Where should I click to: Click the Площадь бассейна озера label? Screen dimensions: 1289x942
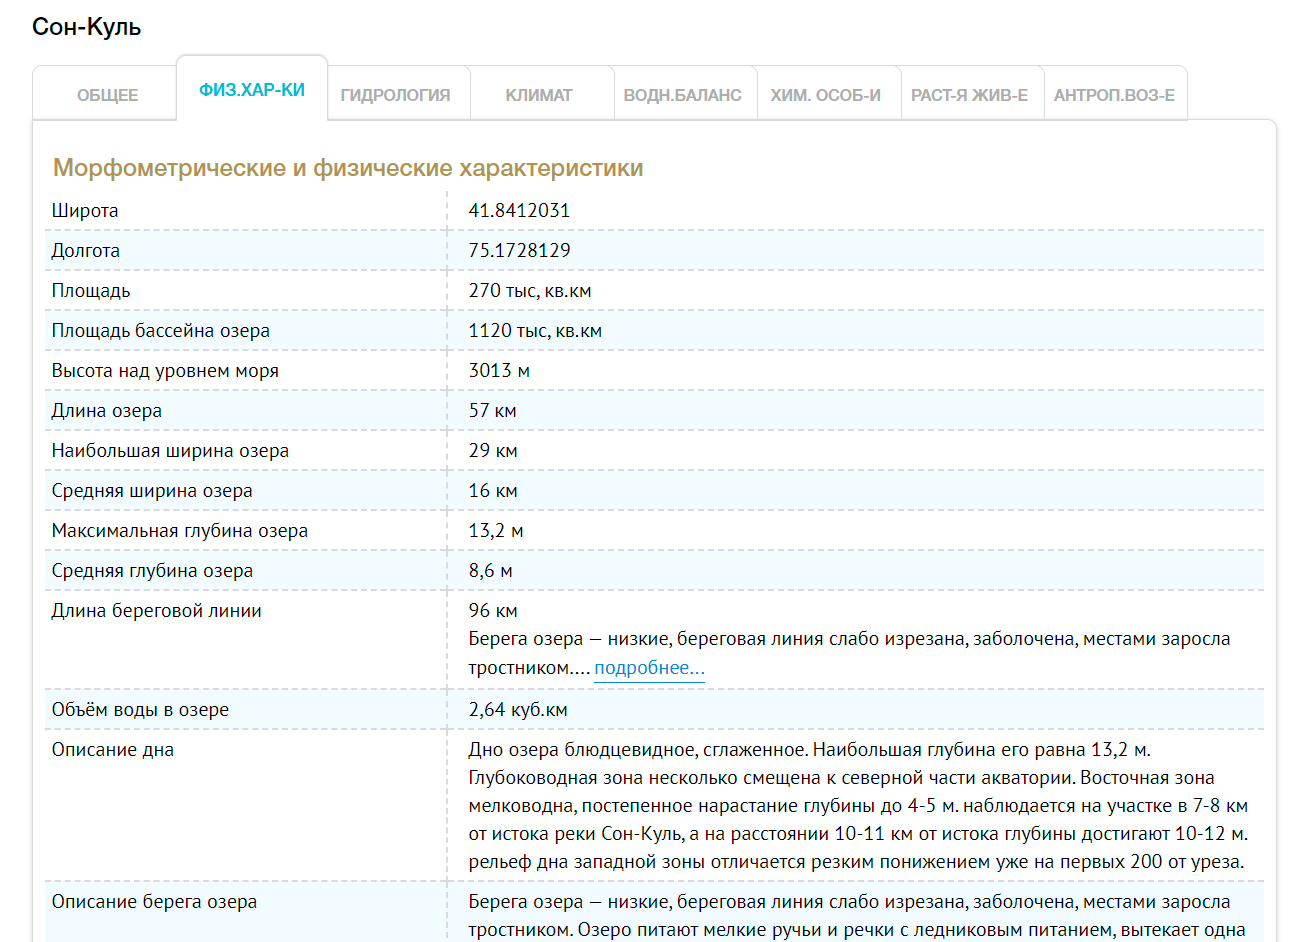(161, 331)
